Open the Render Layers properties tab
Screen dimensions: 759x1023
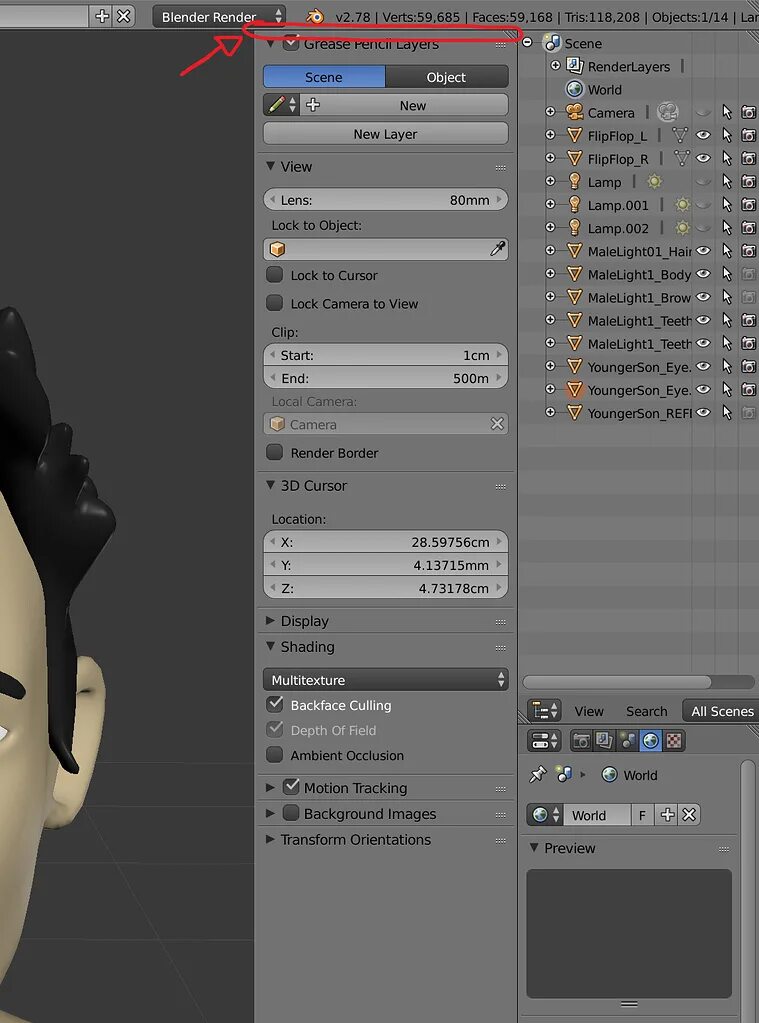604,741
